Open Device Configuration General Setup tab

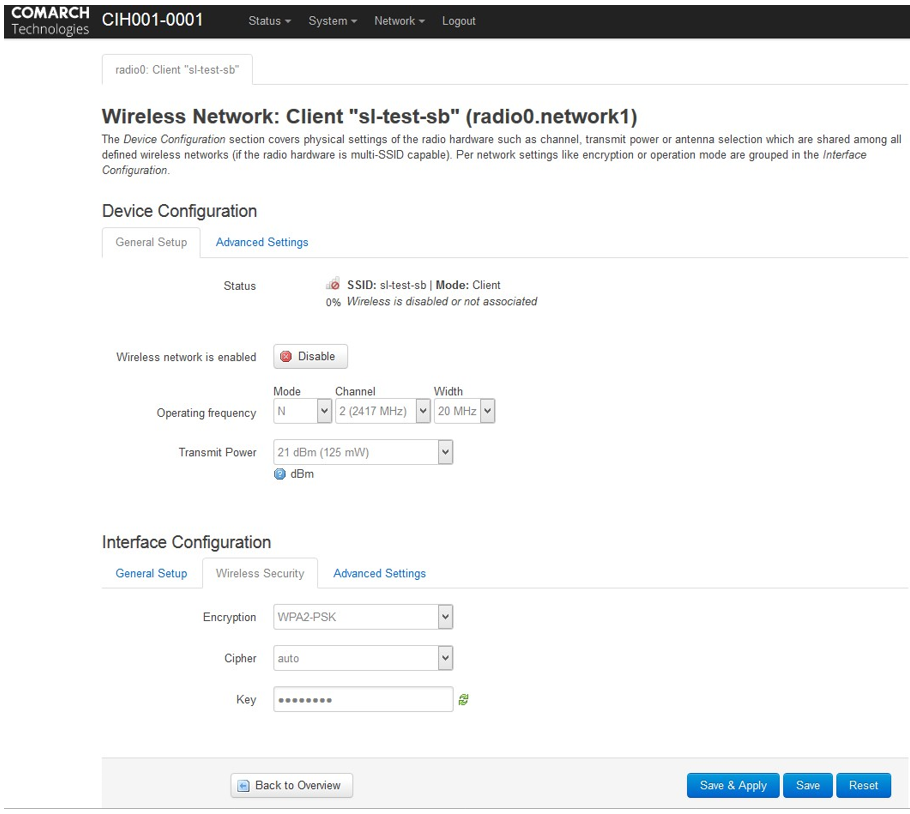[x=151, y=242]
